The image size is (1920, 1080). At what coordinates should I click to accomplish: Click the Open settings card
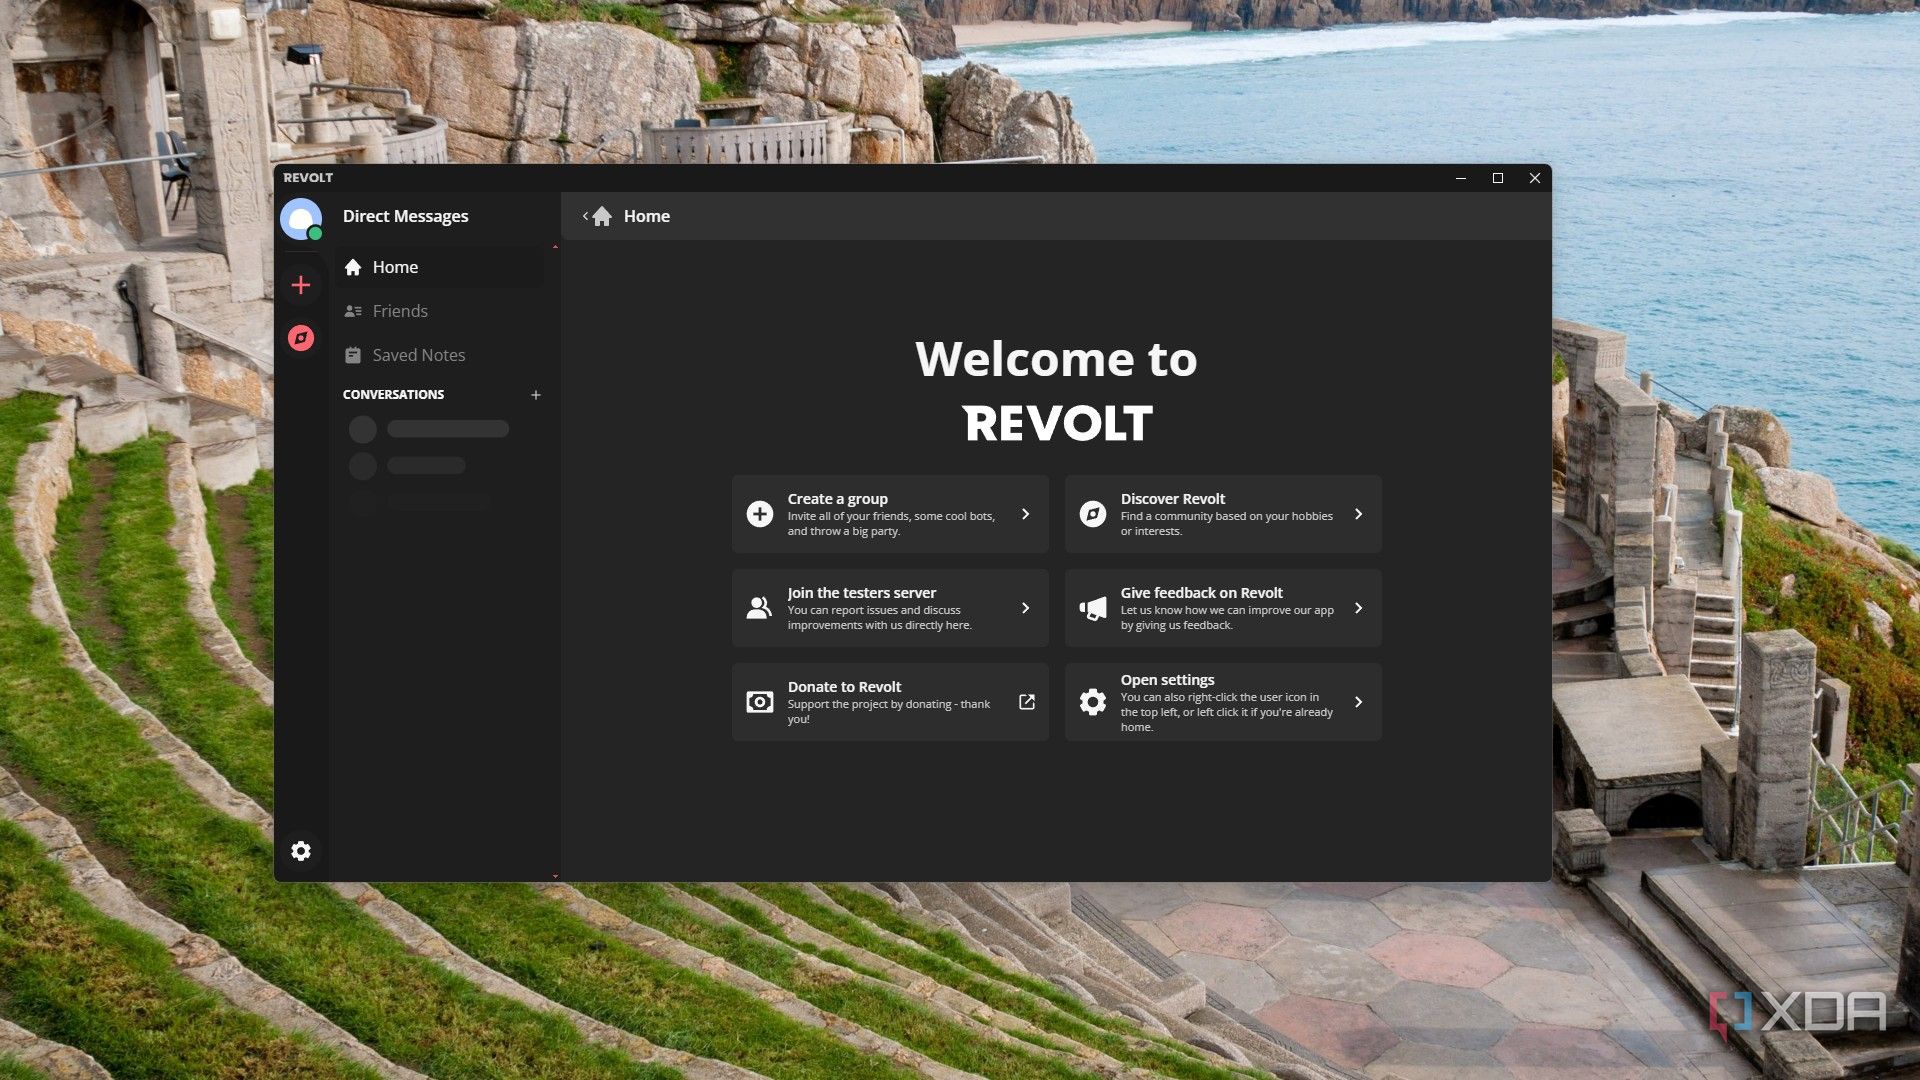point(1223,702)
